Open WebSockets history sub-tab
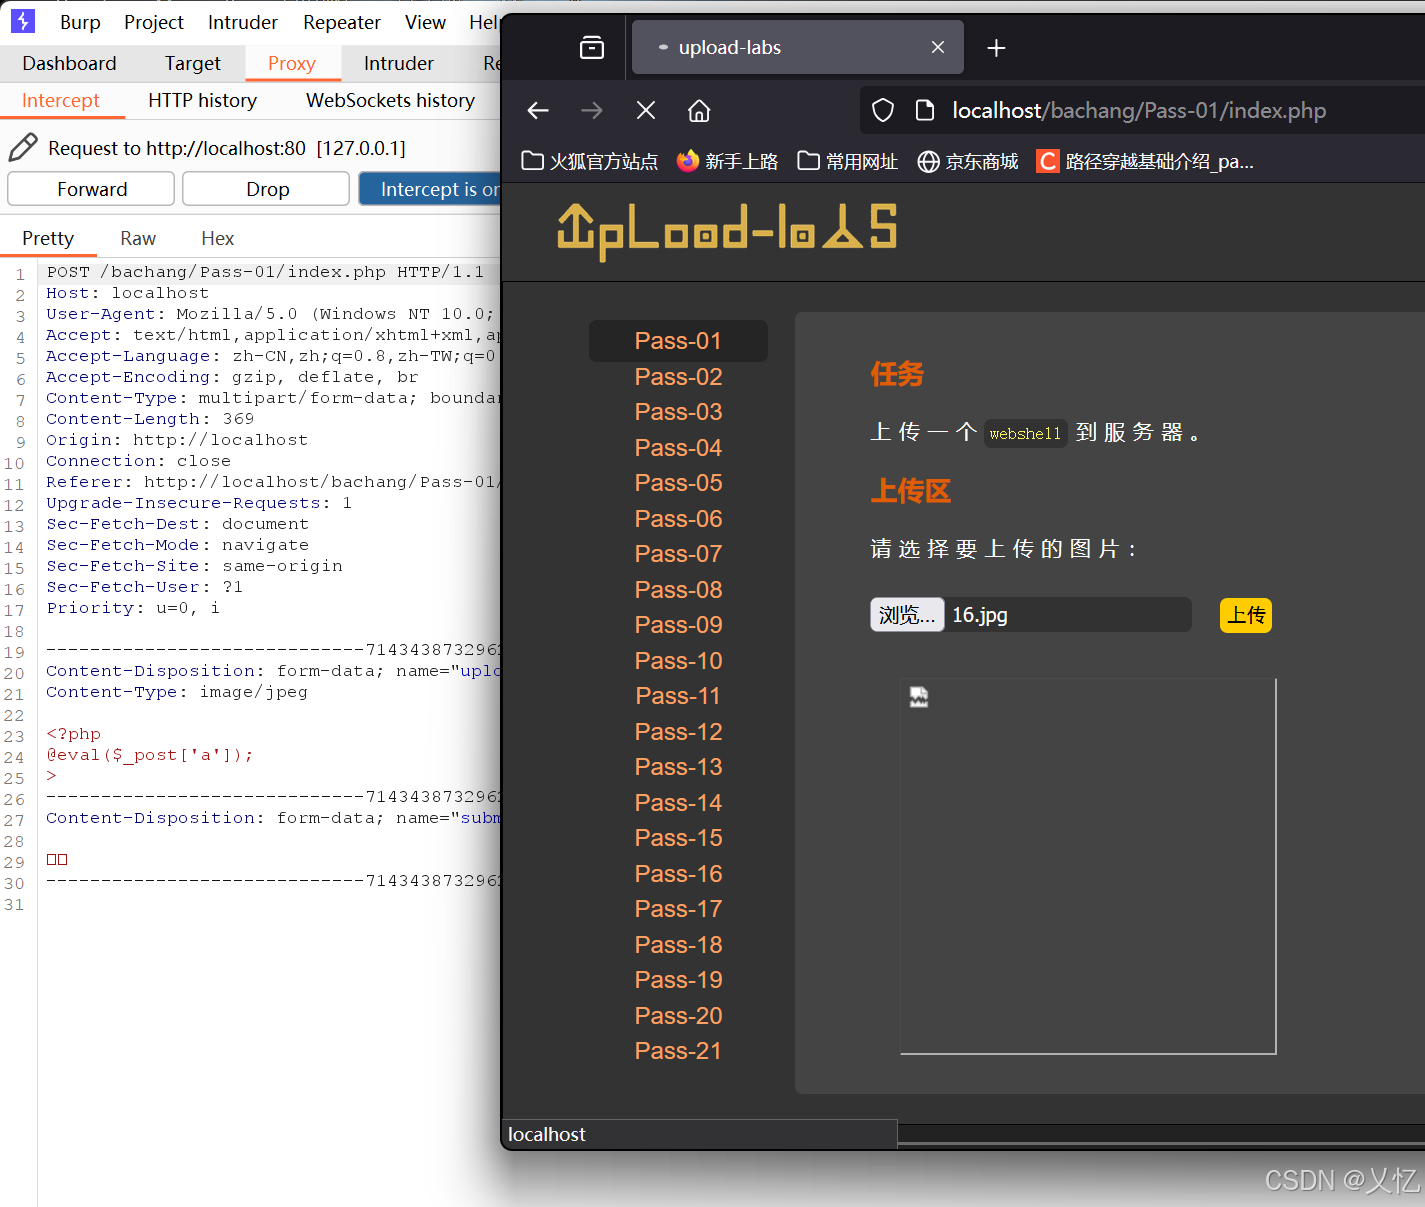 (x=391, y=100)
